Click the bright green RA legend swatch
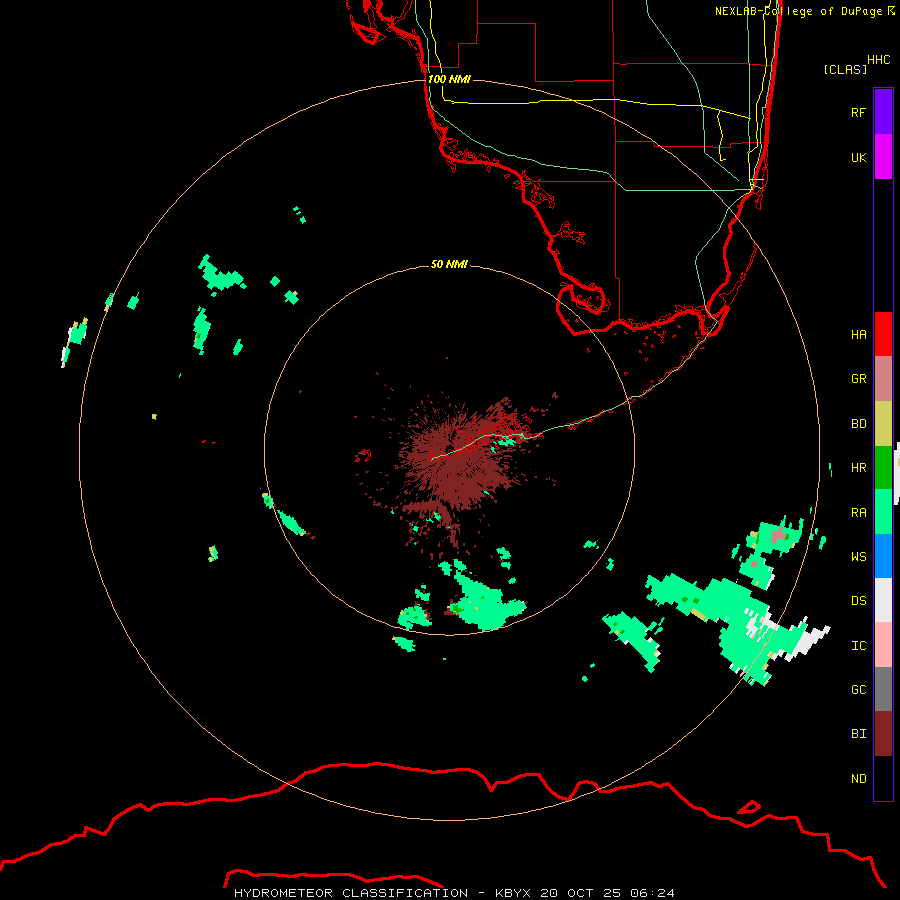The height and width of the screenshot is (900, 900). pyautogui.click(x=883, y=512)
